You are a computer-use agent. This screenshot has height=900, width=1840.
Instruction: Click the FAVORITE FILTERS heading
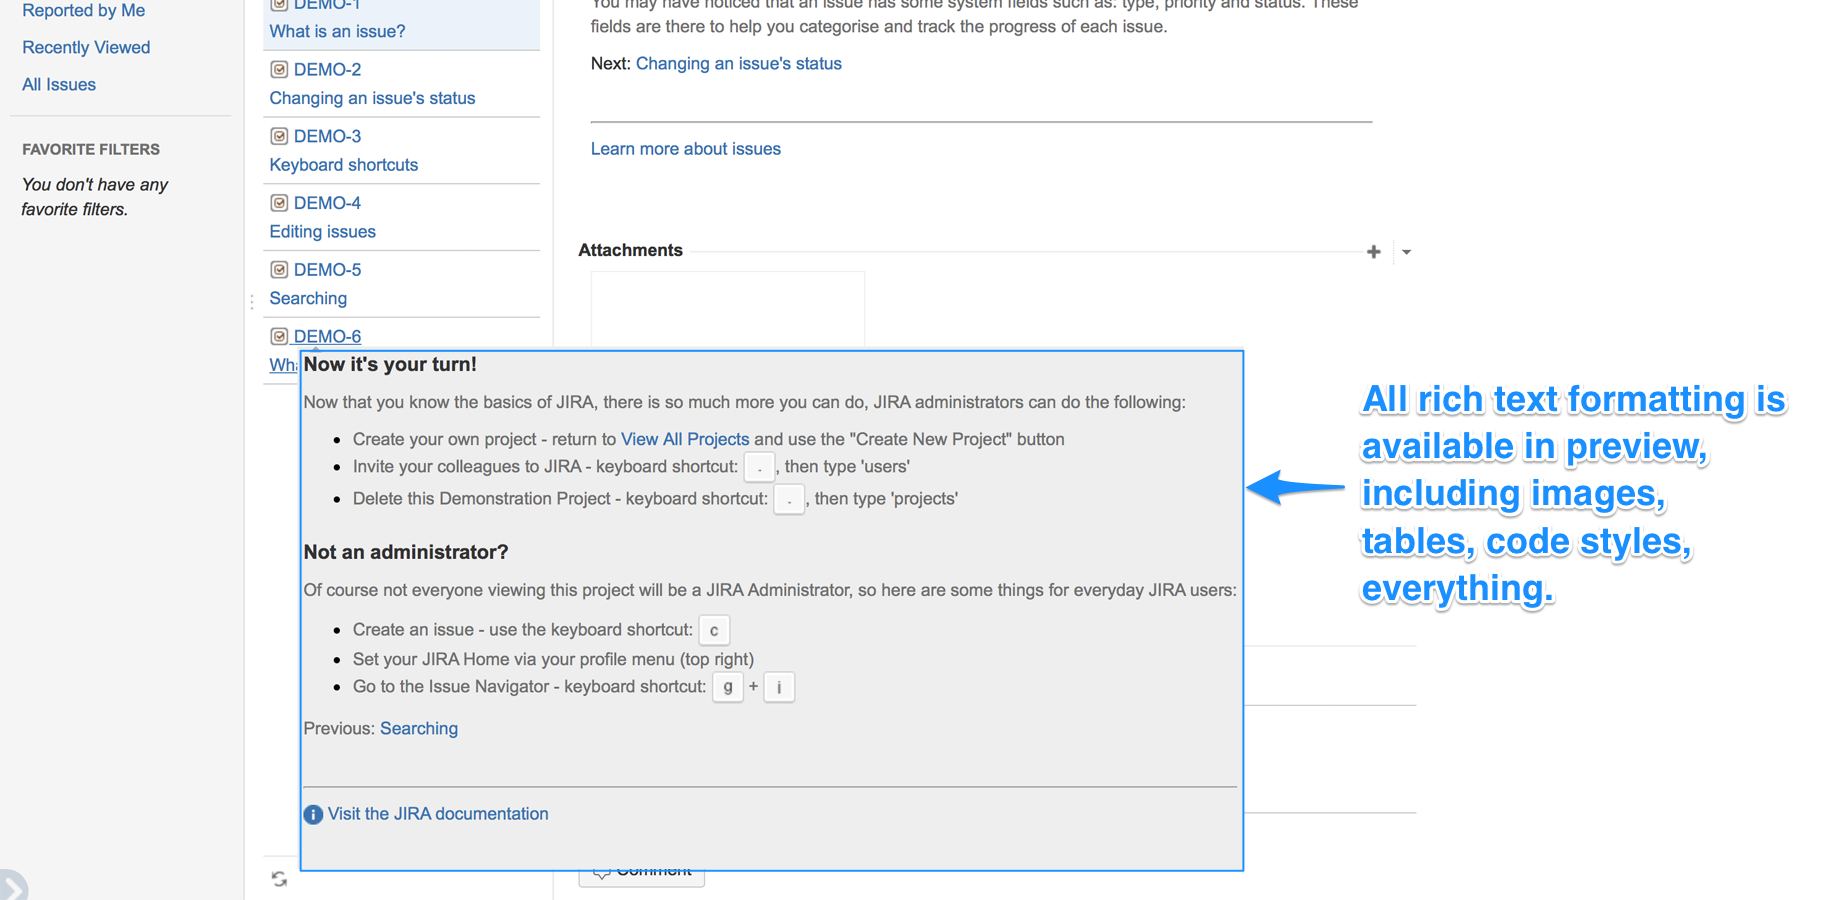pyautogui.click(x=91, y=149)
